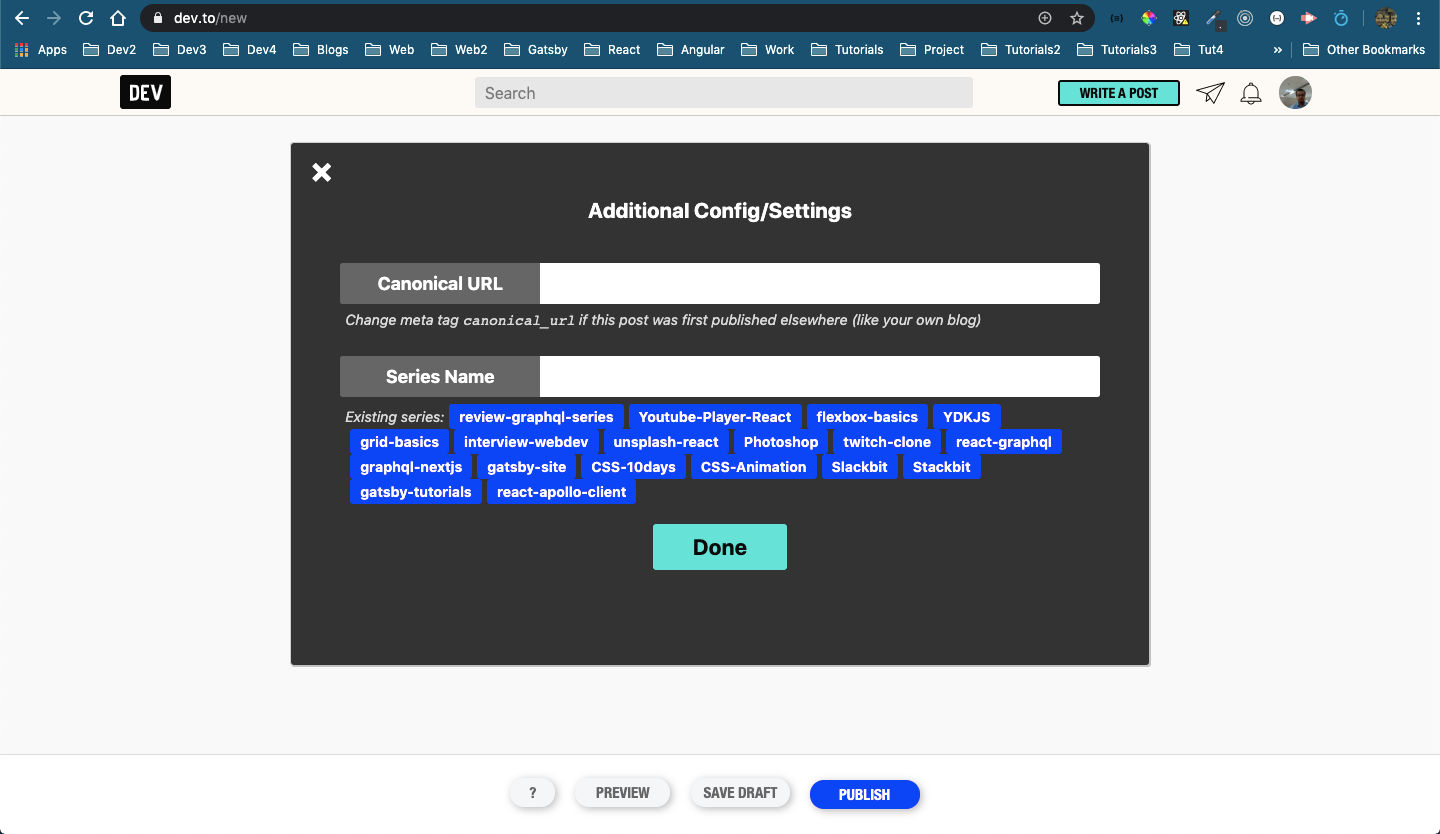
Task: Go back in browser history
Action: (22, 18)
